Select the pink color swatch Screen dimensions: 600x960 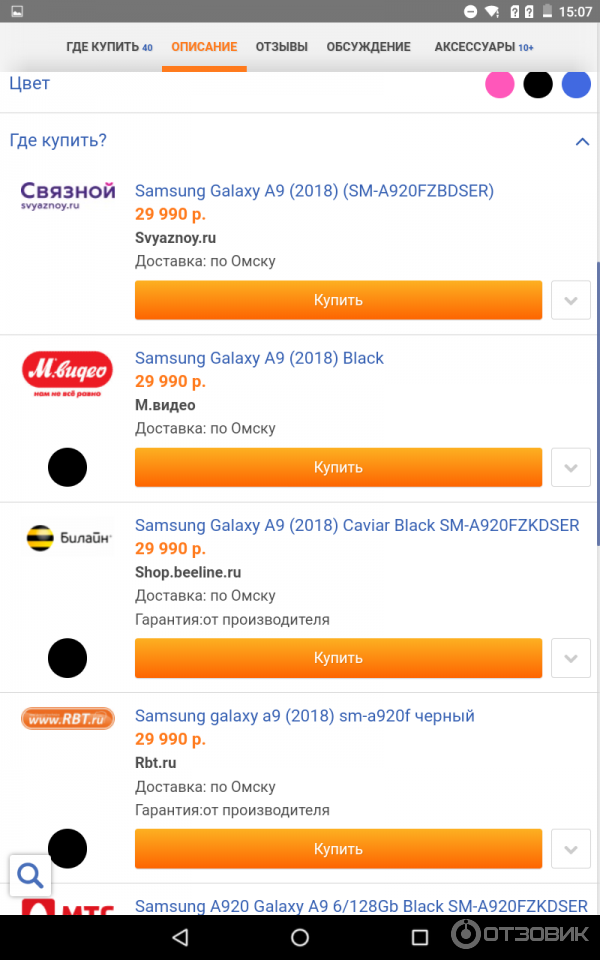(499, 84)
